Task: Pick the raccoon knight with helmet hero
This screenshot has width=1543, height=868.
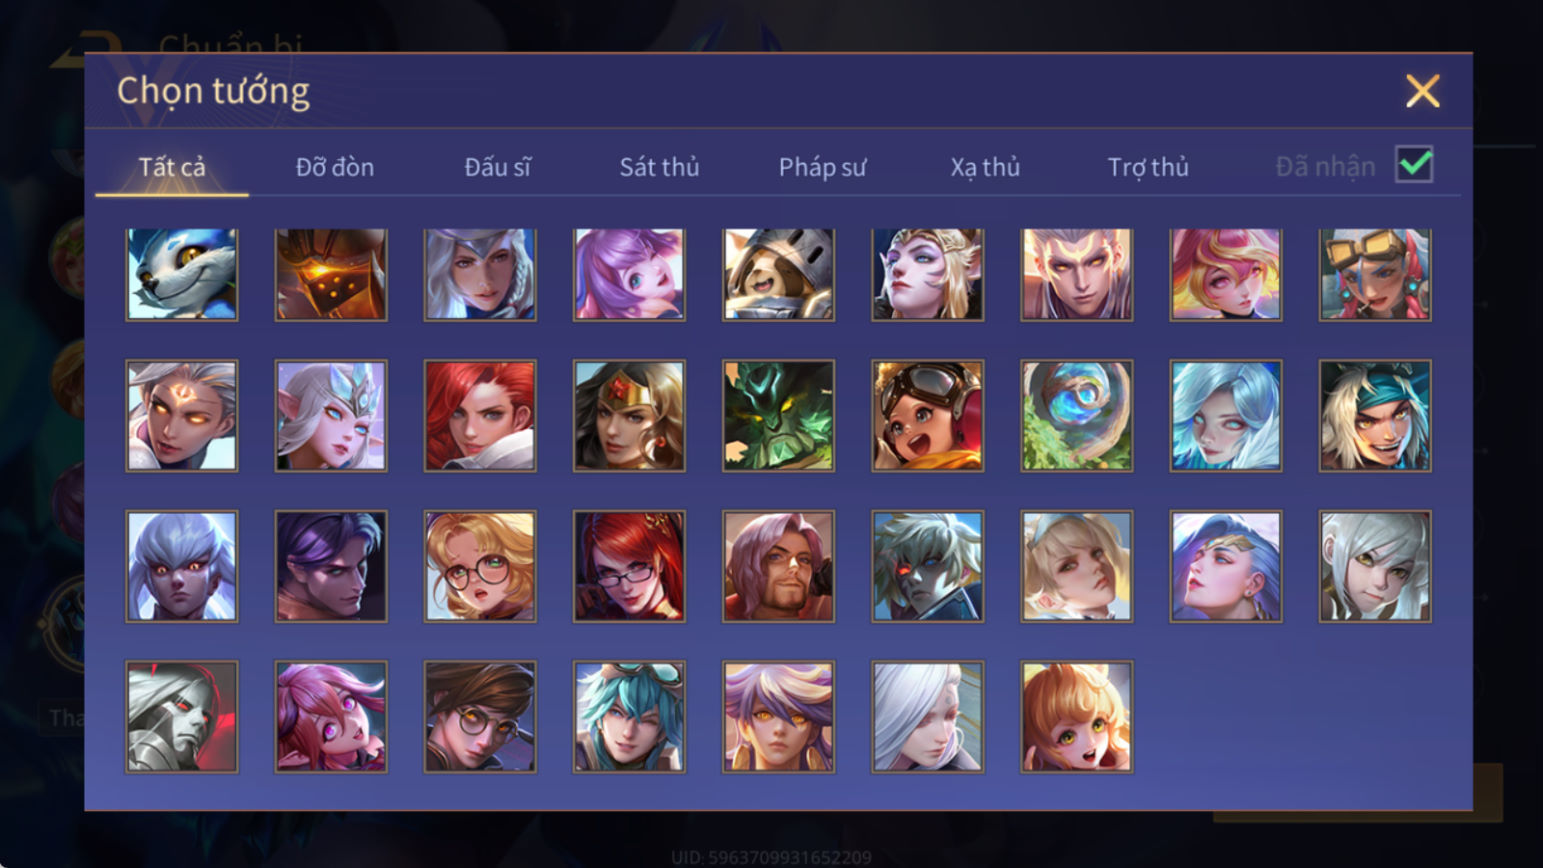Action: coord(778,275)
